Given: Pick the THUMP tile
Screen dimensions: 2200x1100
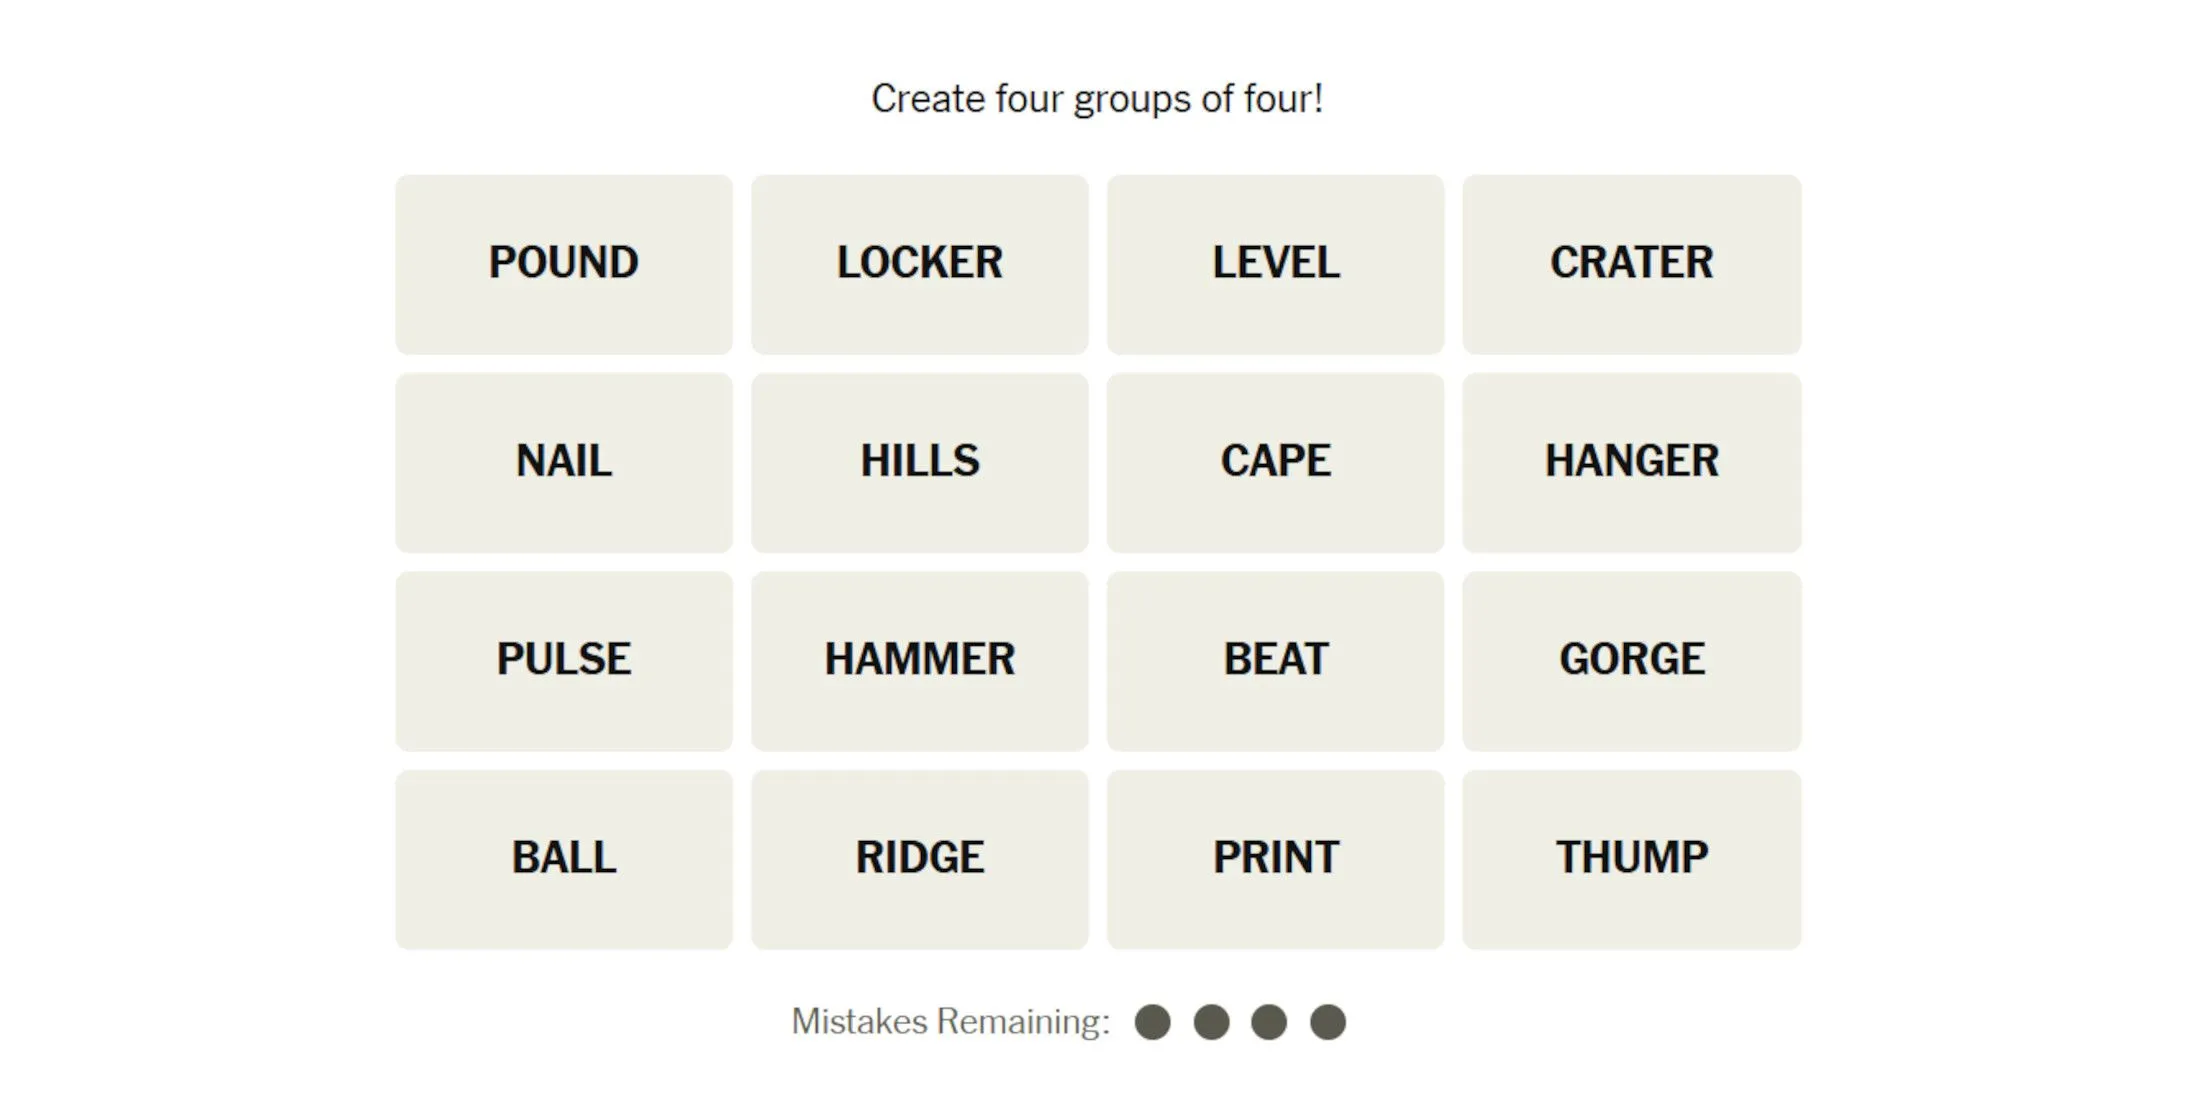Looking at the screenshot, I should pos(1631,858).
